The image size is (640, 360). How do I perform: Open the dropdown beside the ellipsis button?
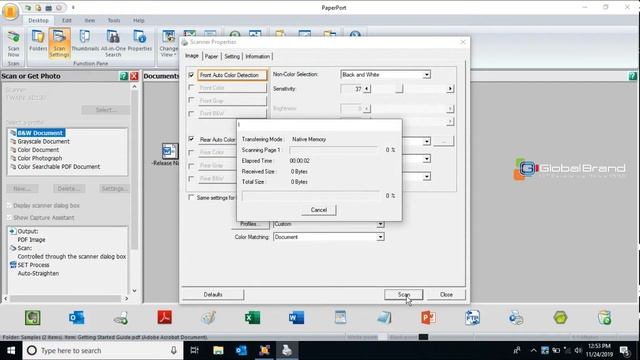click(x=427, y=141)
